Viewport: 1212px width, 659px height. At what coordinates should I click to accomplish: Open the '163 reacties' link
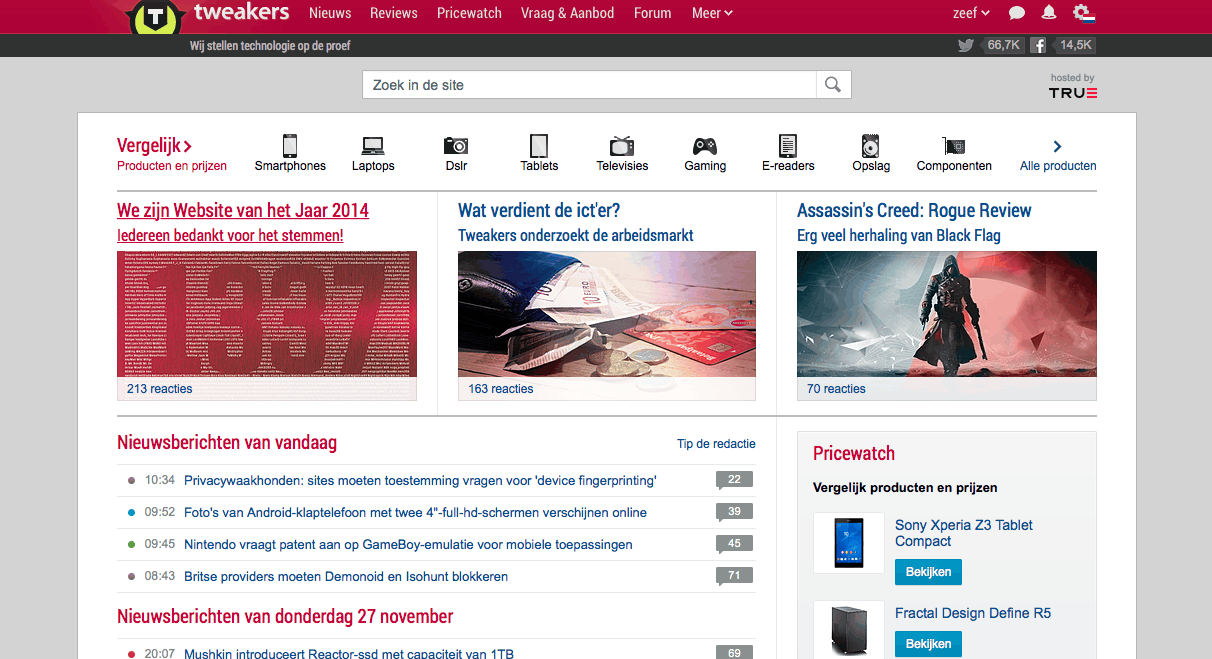pyautogui.click(x=501, y=389)
